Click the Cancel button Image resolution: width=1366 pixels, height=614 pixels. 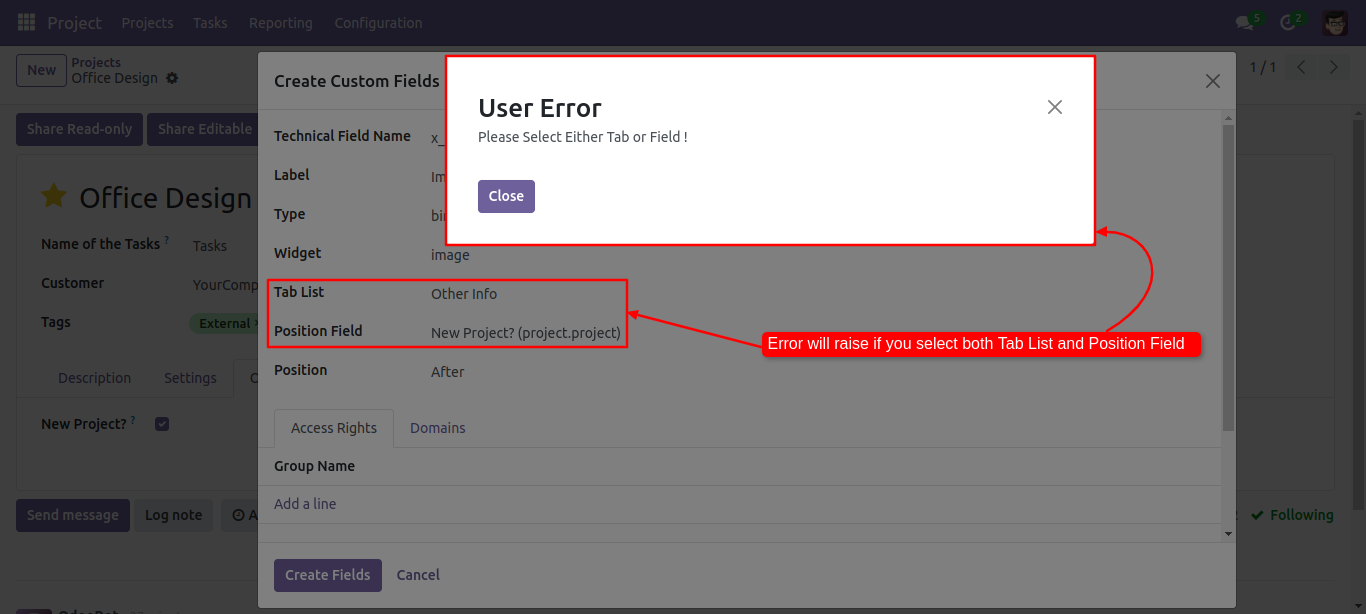[418, 575]
